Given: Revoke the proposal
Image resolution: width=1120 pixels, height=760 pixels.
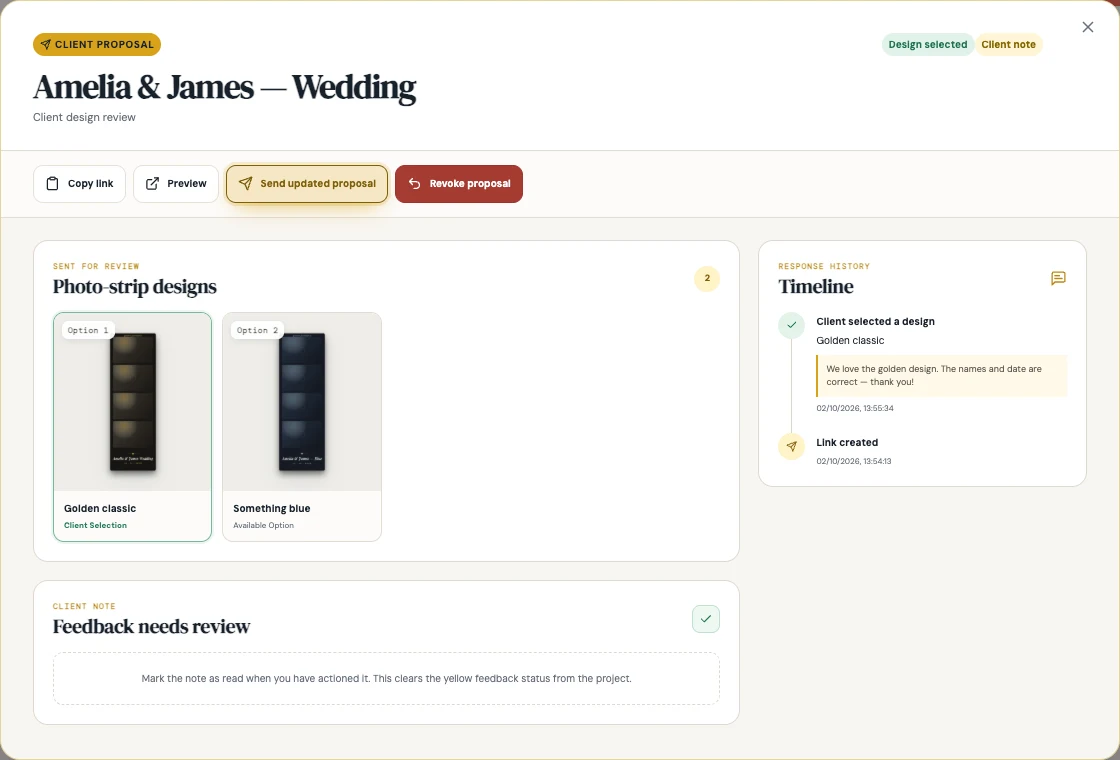Looking at the screenshot, I should 459,184.
